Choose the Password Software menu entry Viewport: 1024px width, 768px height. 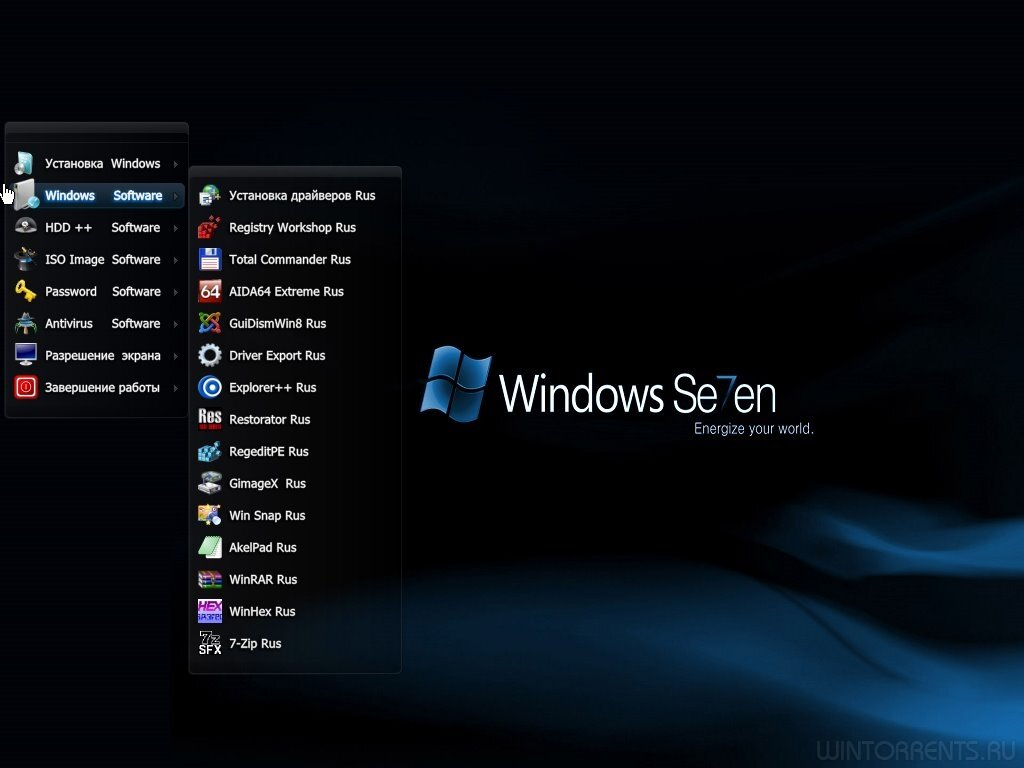(97, 291)
